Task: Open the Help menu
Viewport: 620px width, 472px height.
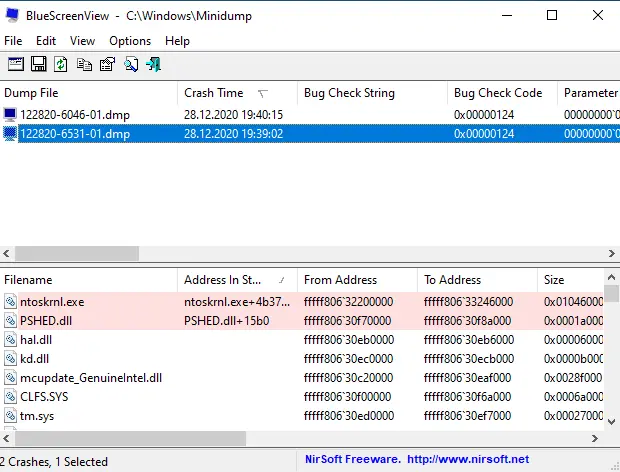Action: 177,41
